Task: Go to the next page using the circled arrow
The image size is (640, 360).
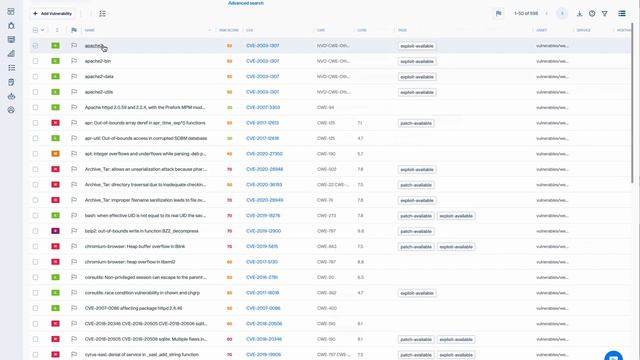Action: pyautogui.click(x=562, y=13)
